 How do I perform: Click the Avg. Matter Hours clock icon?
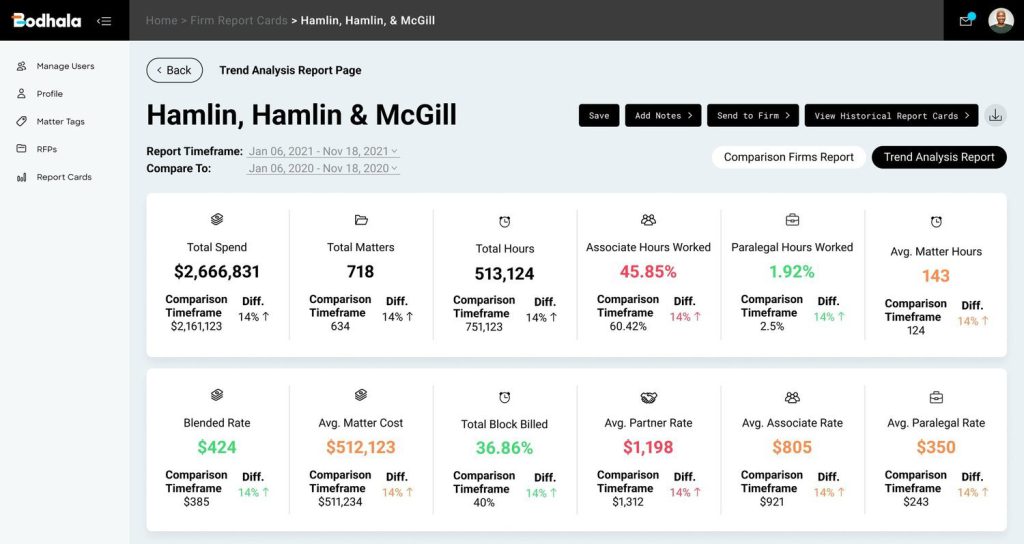pos(936,222)
